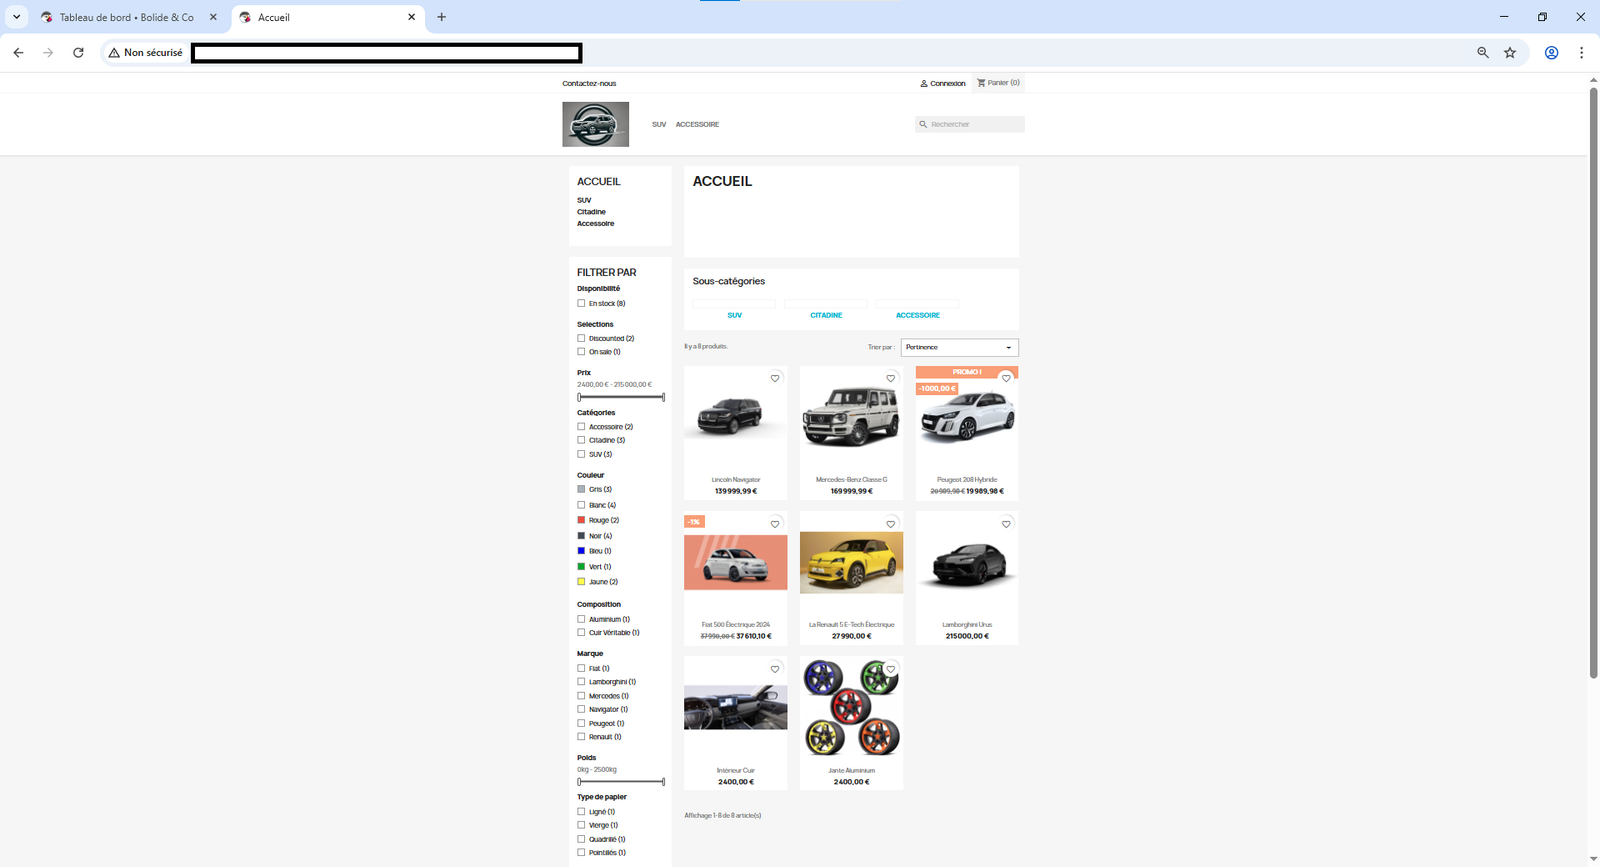Open the SUV sub-category link
This screenshot has height=867, width=1600.
pyautogui.click(x=735, y=315)
